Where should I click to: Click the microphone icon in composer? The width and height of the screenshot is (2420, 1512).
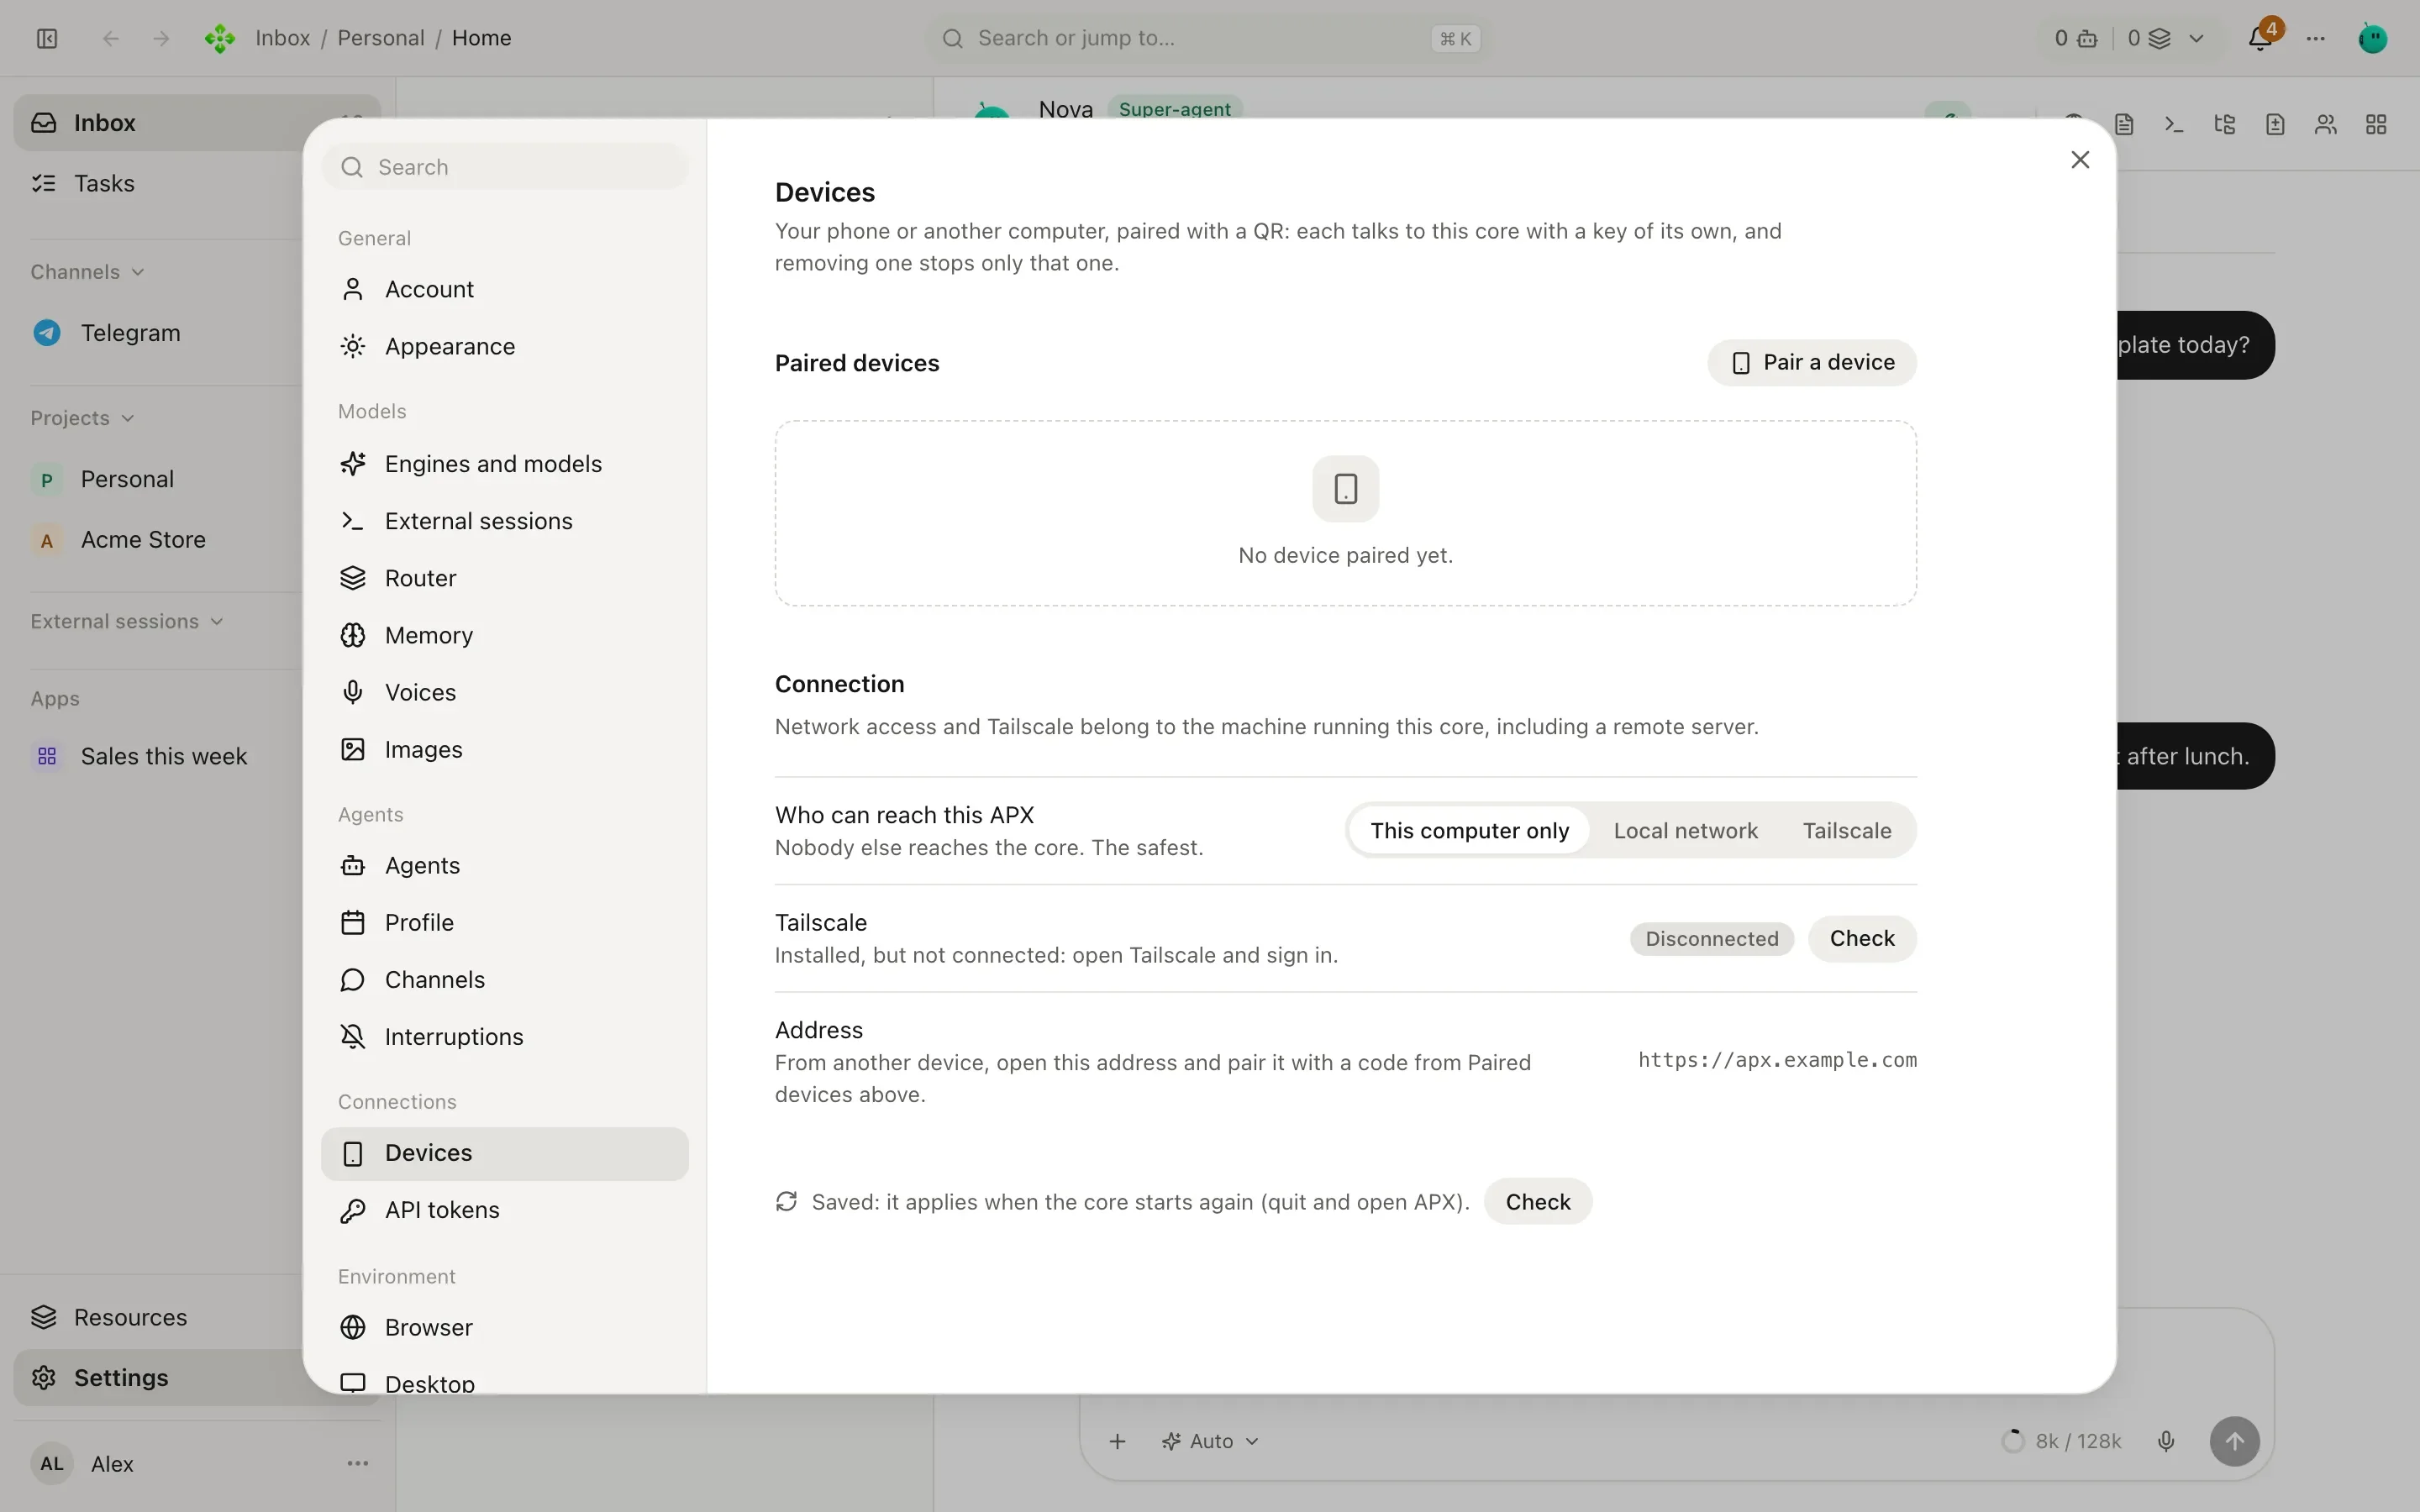[x=2166, y=1441]
